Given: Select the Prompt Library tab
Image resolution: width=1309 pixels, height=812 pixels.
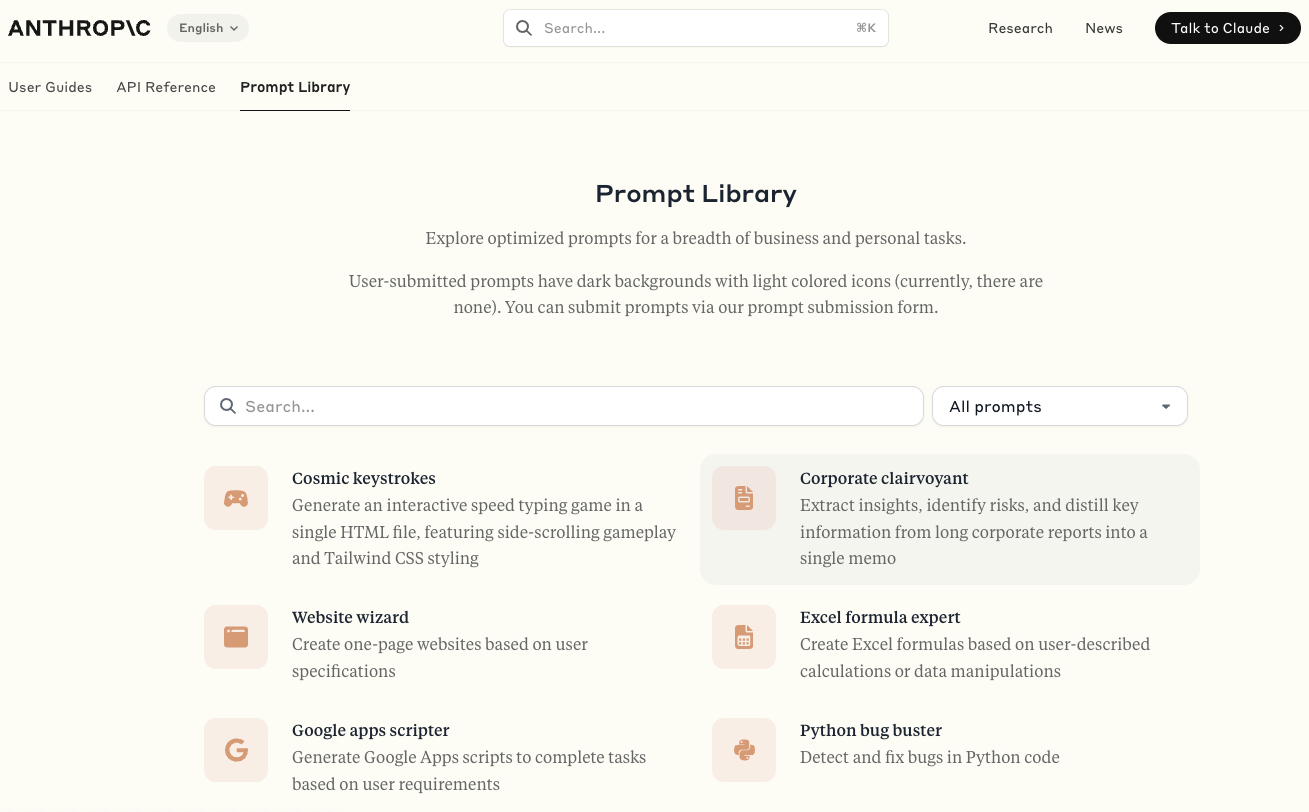Looking at the screenshot, I should tap(295, 87).
